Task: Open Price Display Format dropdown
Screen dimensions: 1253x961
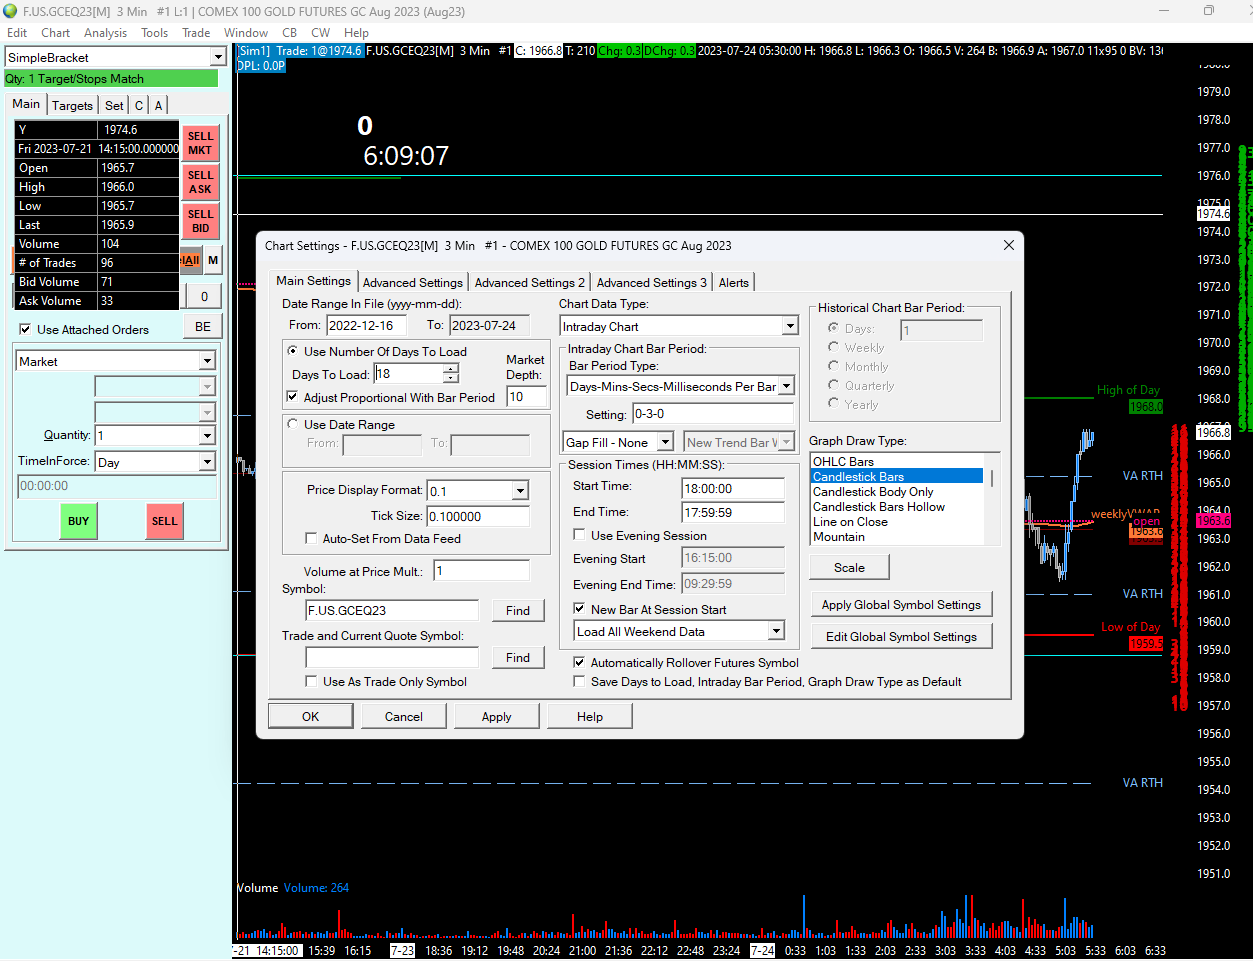Action: [520, 491]
